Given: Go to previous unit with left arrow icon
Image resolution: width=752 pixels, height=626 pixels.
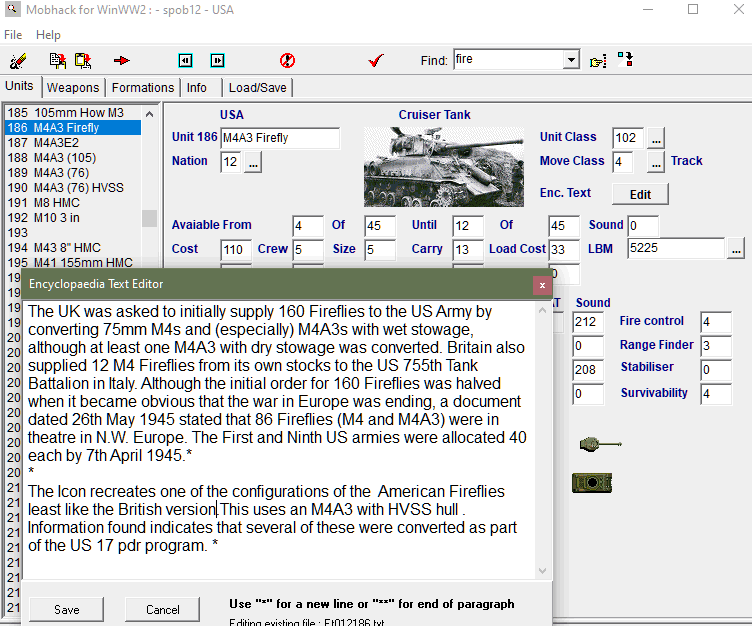Looking at the screenshot, I should (185, 61).
